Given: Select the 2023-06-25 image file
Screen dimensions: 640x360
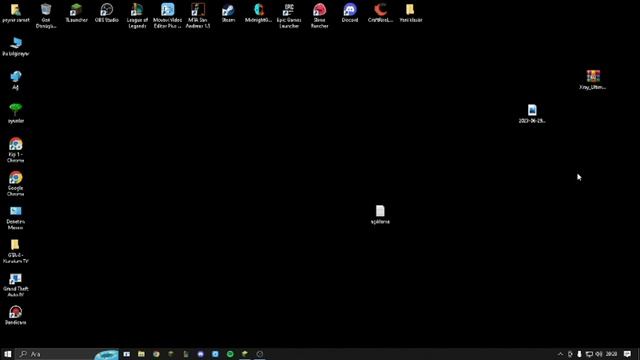Looking at the screenshot, I should pyautogui.click(x=532, y=113).
